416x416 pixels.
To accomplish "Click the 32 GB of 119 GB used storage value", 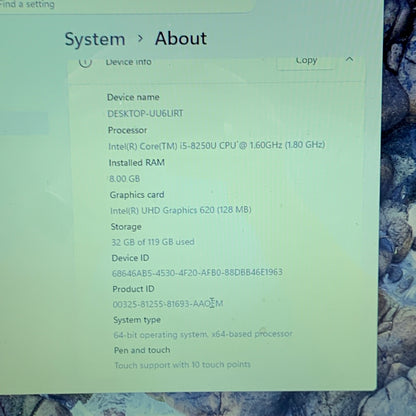I will (x=153, y=242).
